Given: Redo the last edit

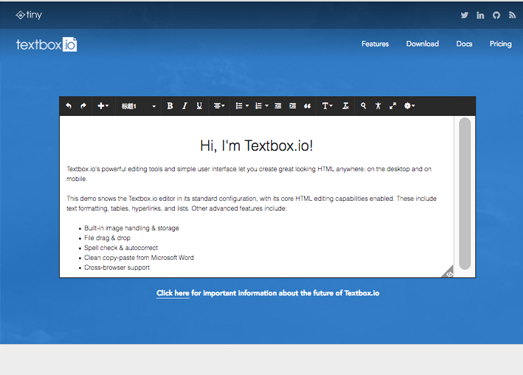Looking at the screenshot, I should click(83, 106).
